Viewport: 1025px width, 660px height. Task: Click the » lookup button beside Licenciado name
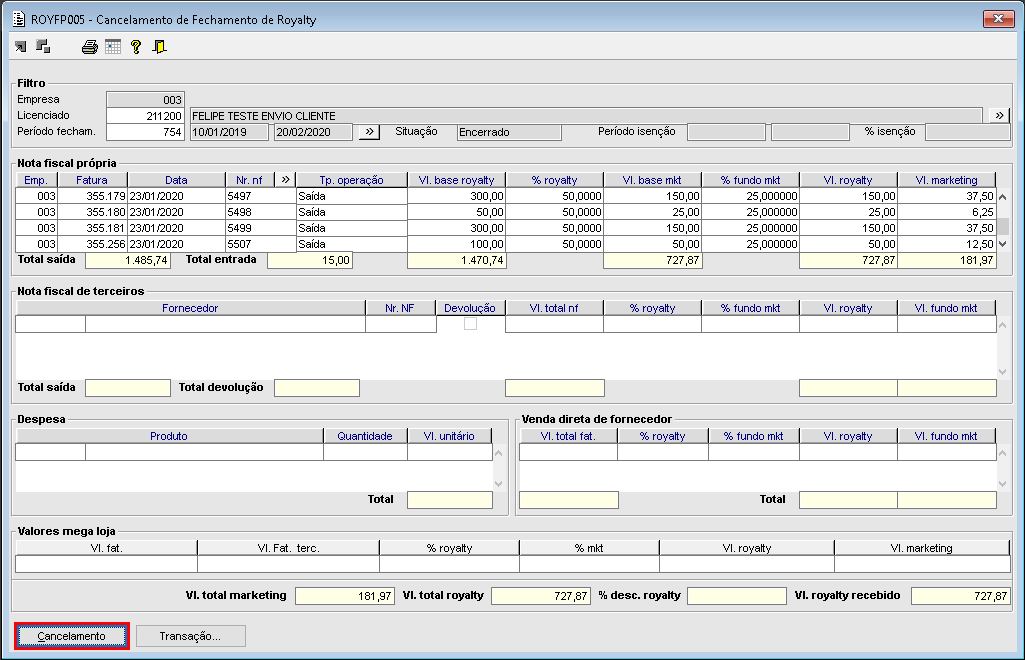[x=999, y=116]
